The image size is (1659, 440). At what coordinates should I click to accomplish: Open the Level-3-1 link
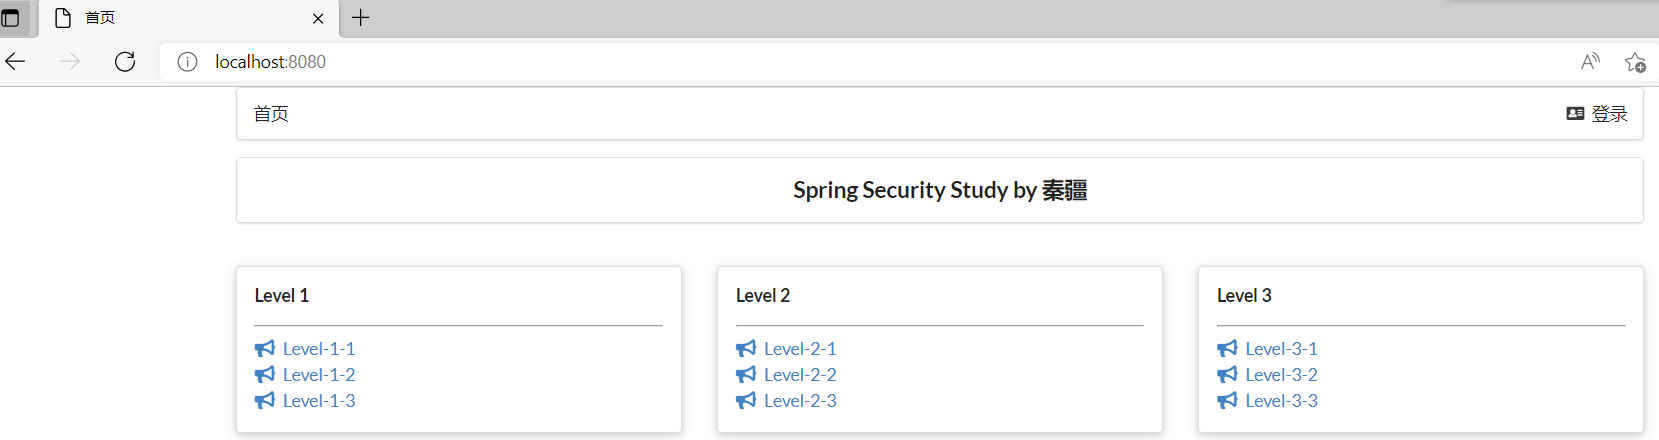[x=1281, y=349]
